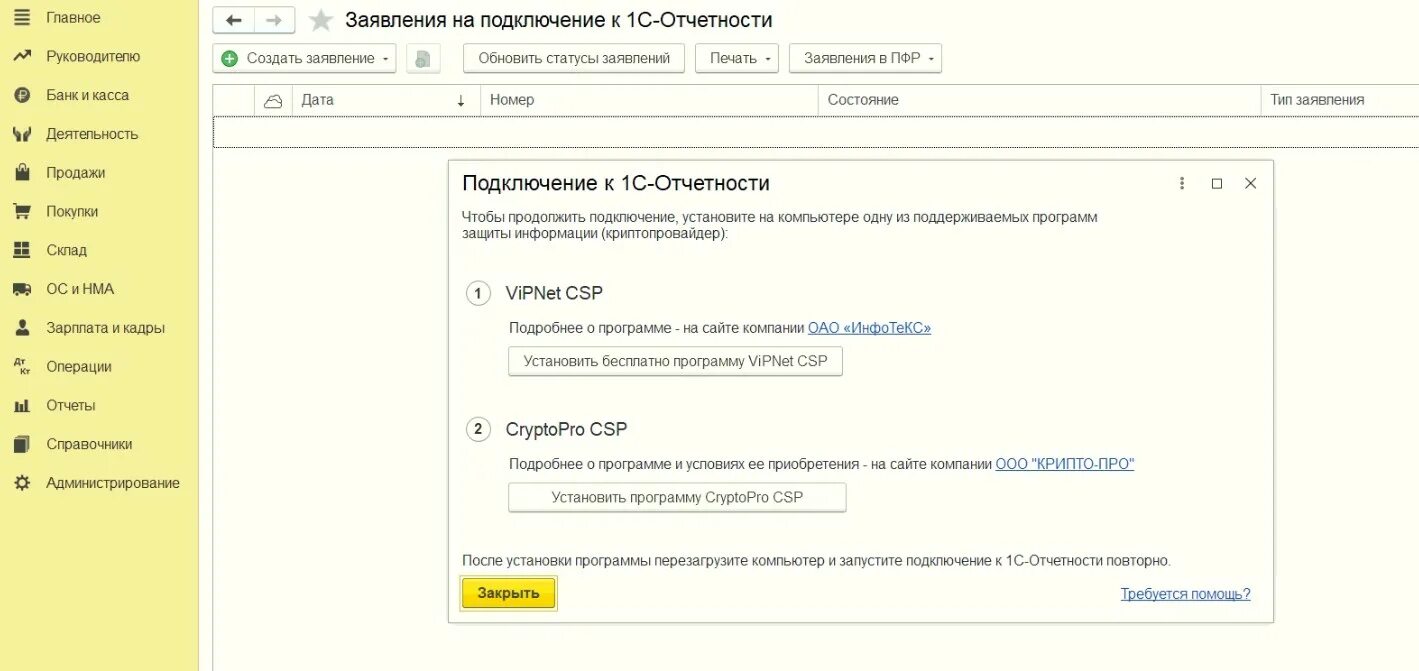This screenshot has height=671, width=1419.
Task: Click Установить программу CryptoPro CSP button
Action: (677, 497)
